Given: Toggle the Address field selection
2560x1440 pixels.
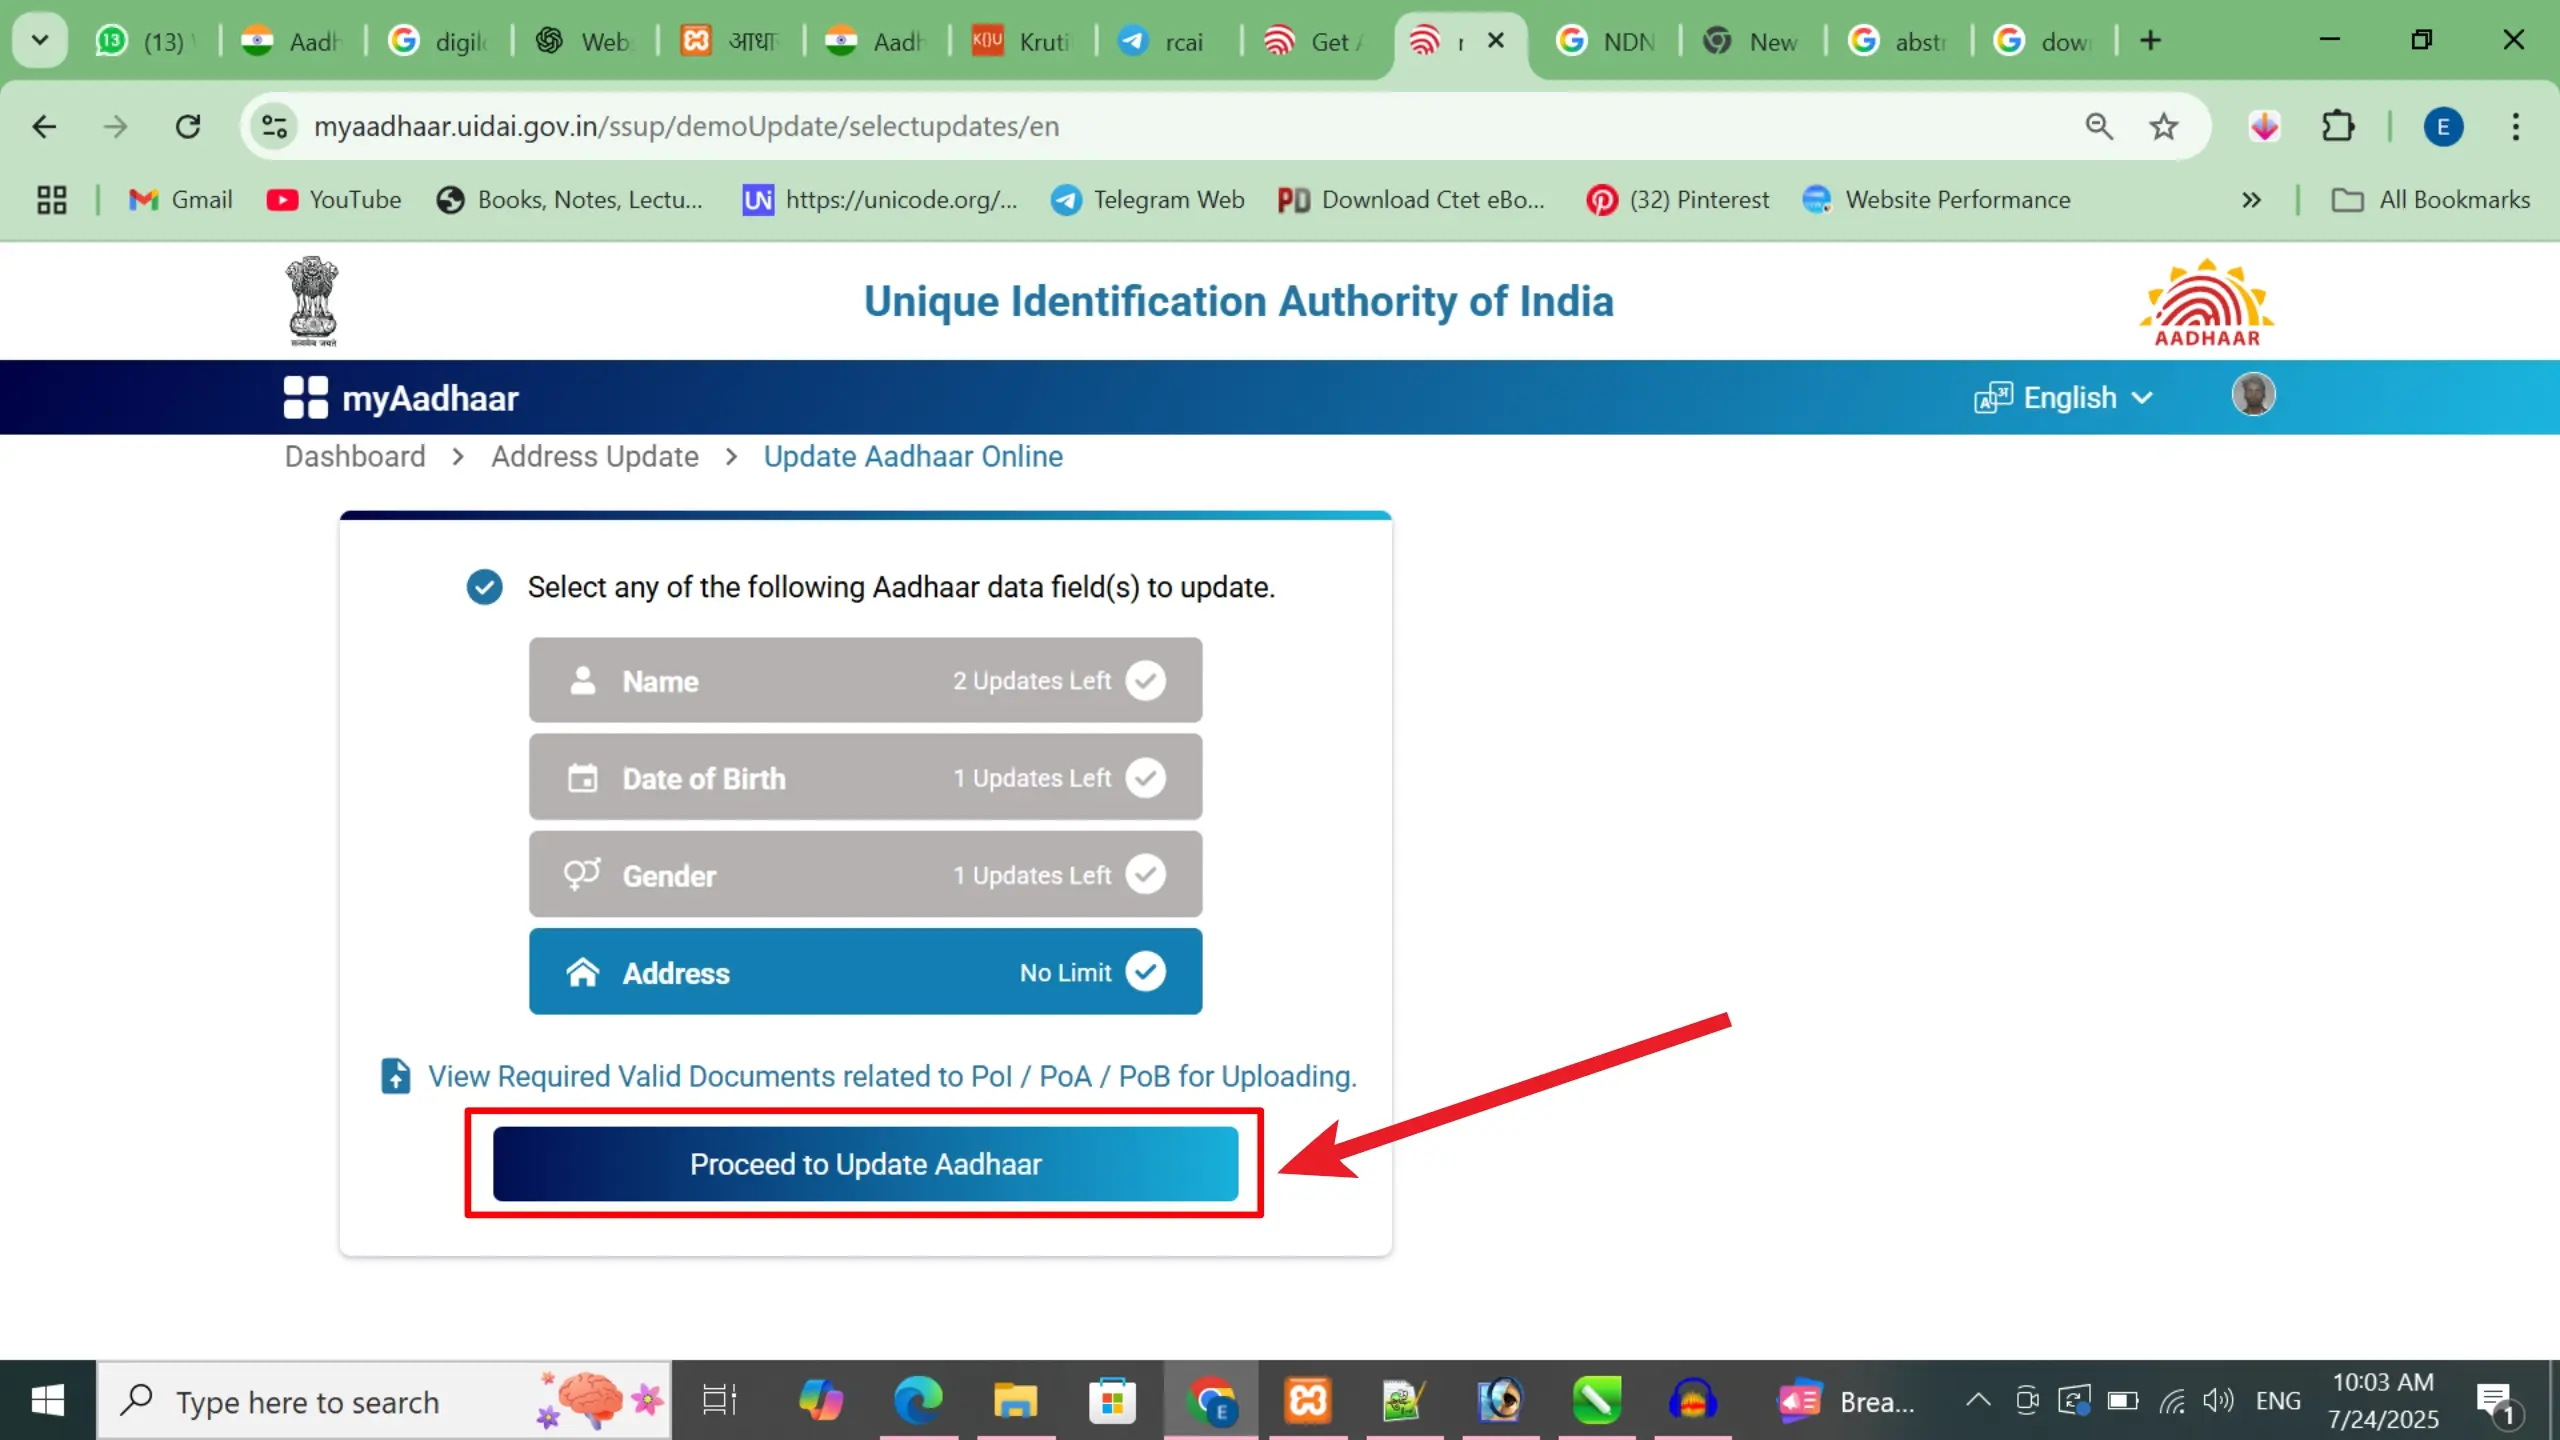Looking at the screenshot, I should coord(865,972).
